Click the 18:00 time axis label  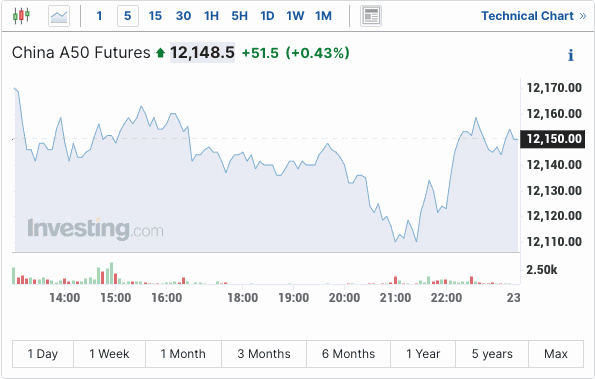click(243, 297)
